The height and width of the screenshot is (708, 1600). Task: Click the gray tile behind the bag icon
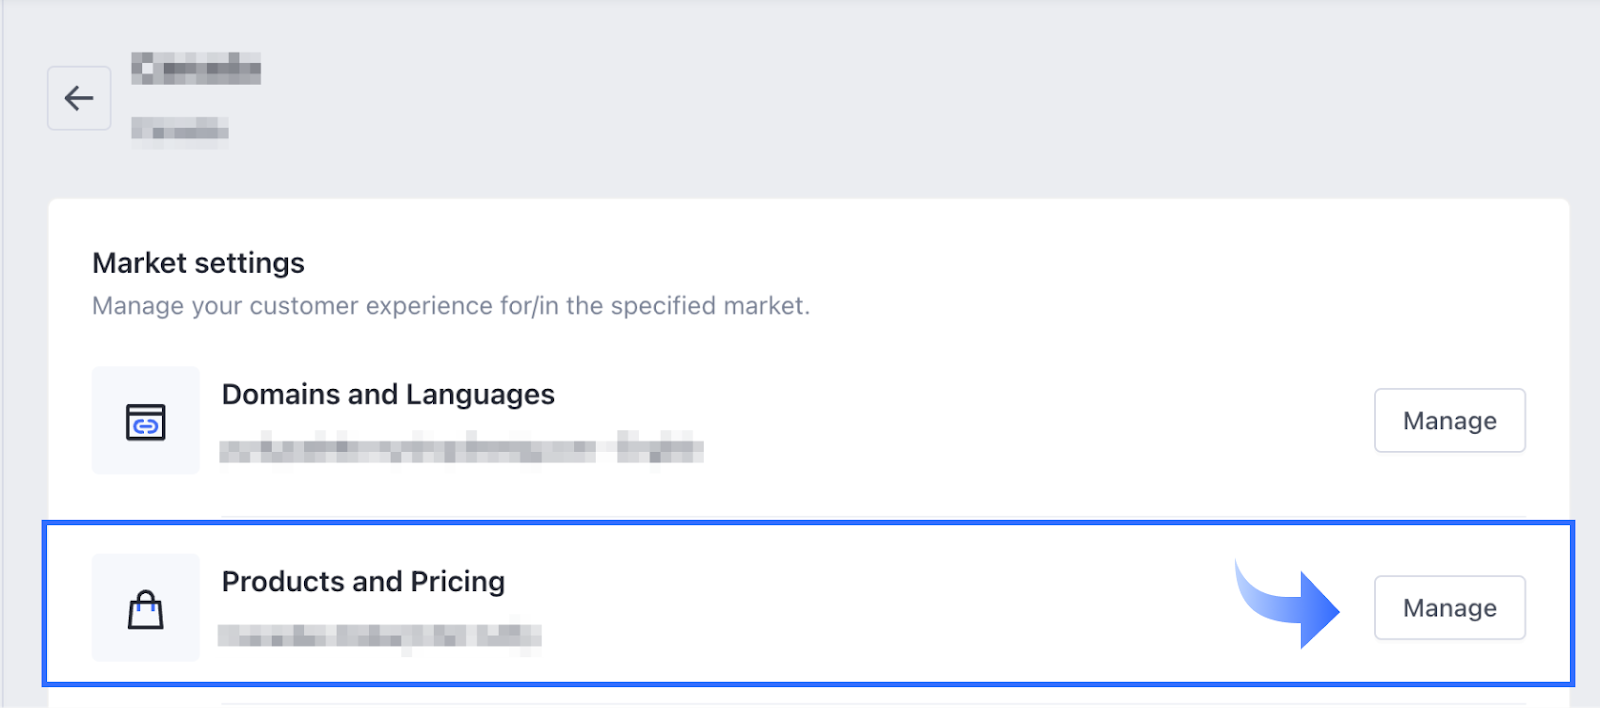[x=146, y=607]
